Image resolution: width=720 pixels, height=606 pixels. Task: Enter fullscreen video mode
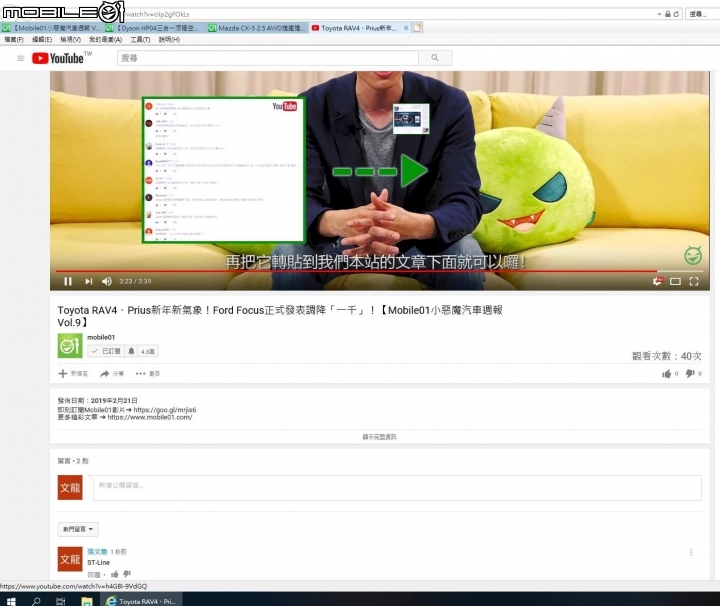(694, 281)
